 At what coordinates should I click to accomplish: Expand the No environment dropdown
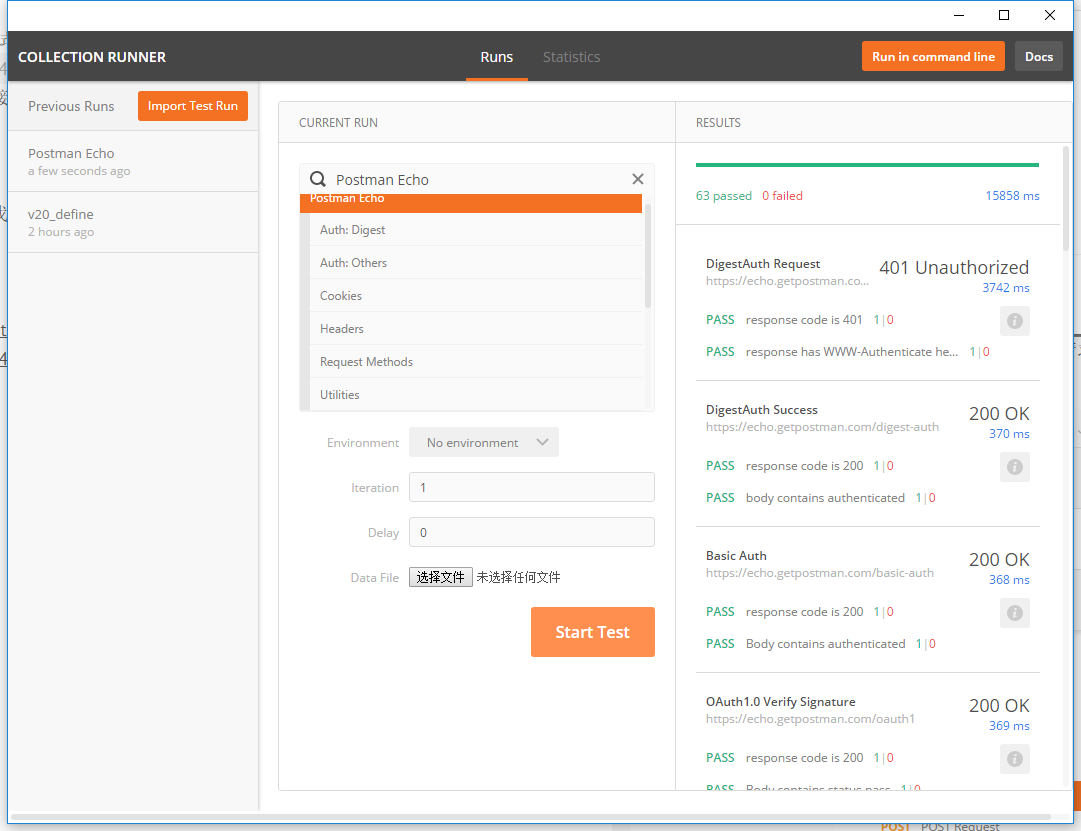tap(484, 442)
